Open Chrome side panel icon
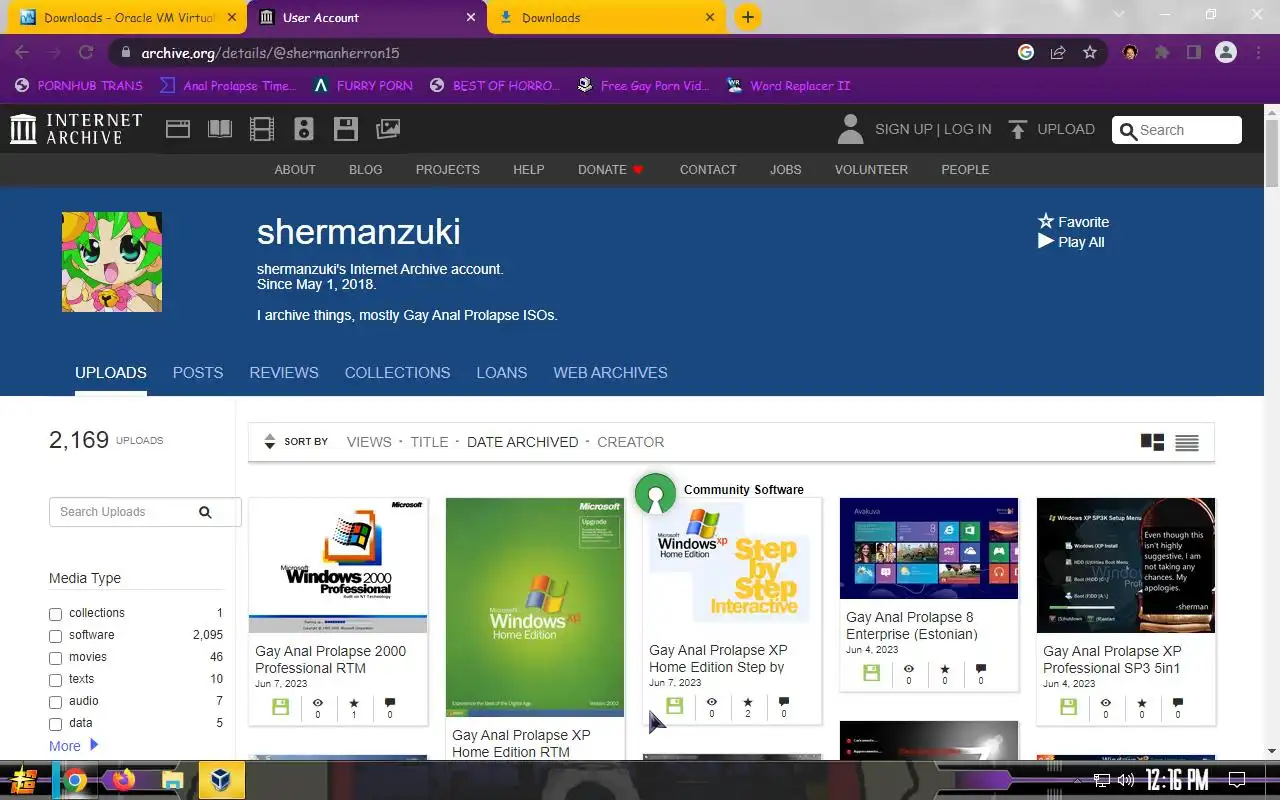Viewport: 1280px width, 800px height. (1194, 53)
